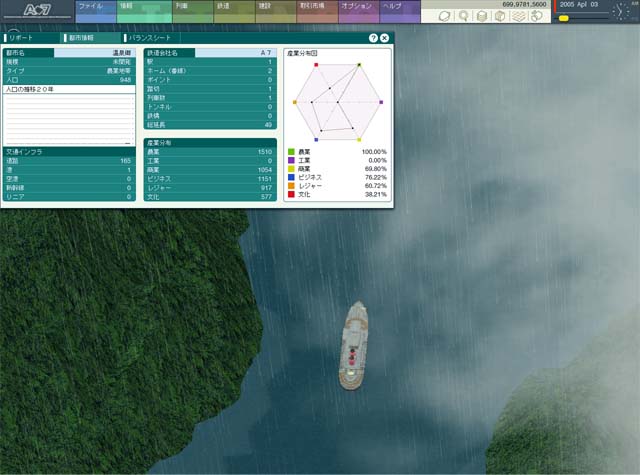Click the green 農業 legend swatch
Screen dimensions: 640x475
pyautogui.click(x=291, y=152)
